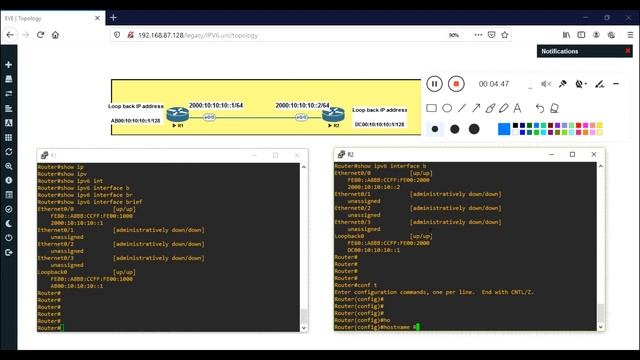Pick the yellow color swatch in top row
This screenshot has width=640, height=360.
600,126
